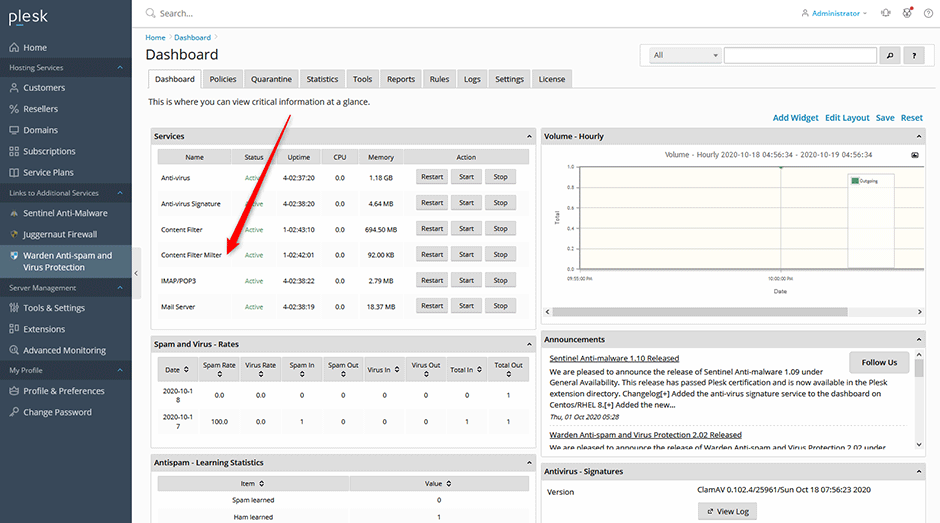Screen dimensions: 940x523
Task: Open Customers from the sidebar
Action: [44, 88]
